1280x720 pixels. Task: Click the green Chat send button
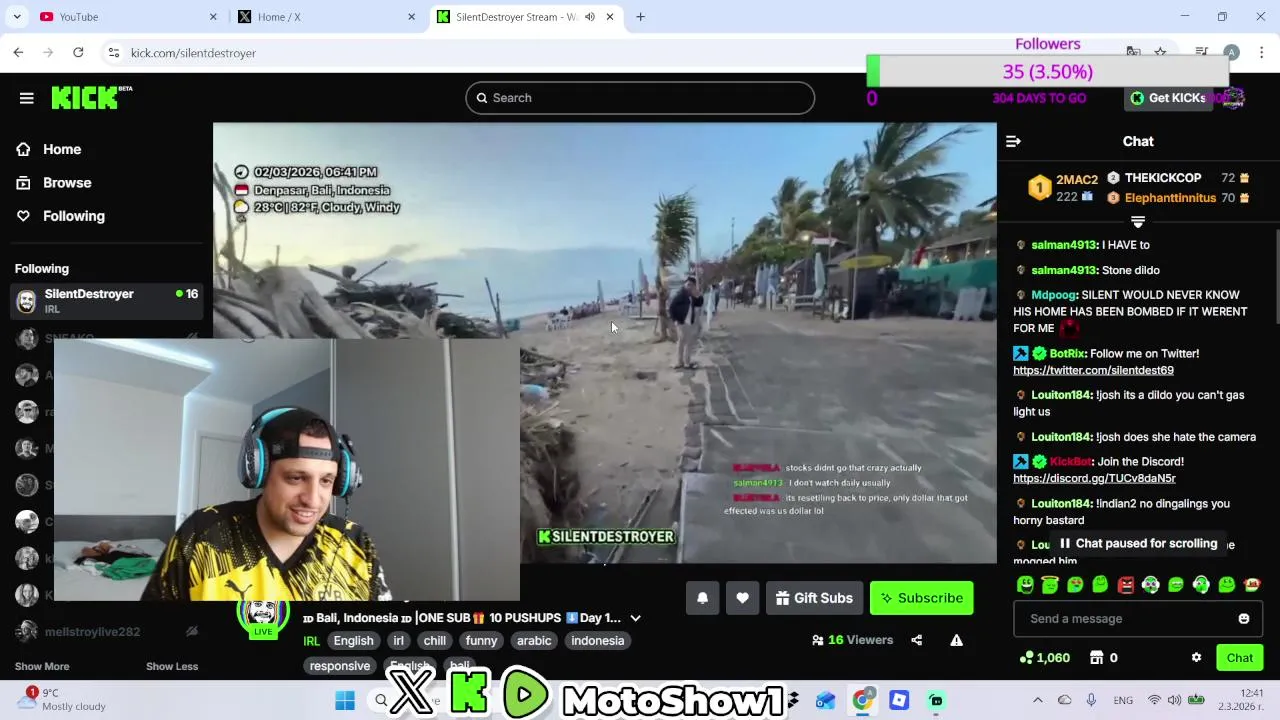click(1240, 658)
